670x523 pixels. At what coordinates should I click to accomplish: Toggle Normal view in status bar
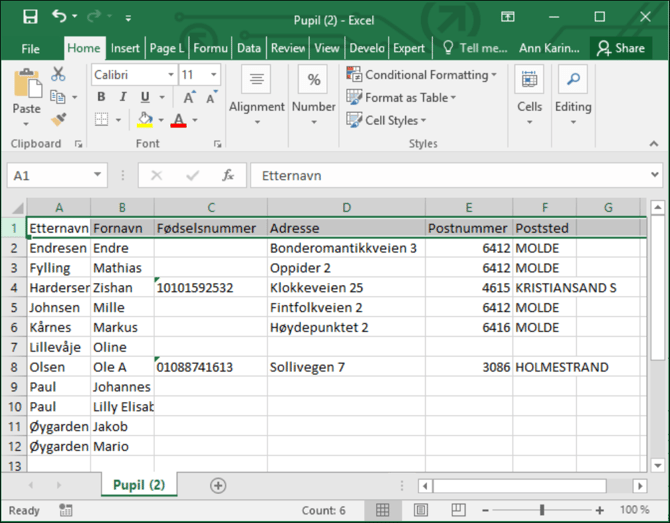pos(382,510)
